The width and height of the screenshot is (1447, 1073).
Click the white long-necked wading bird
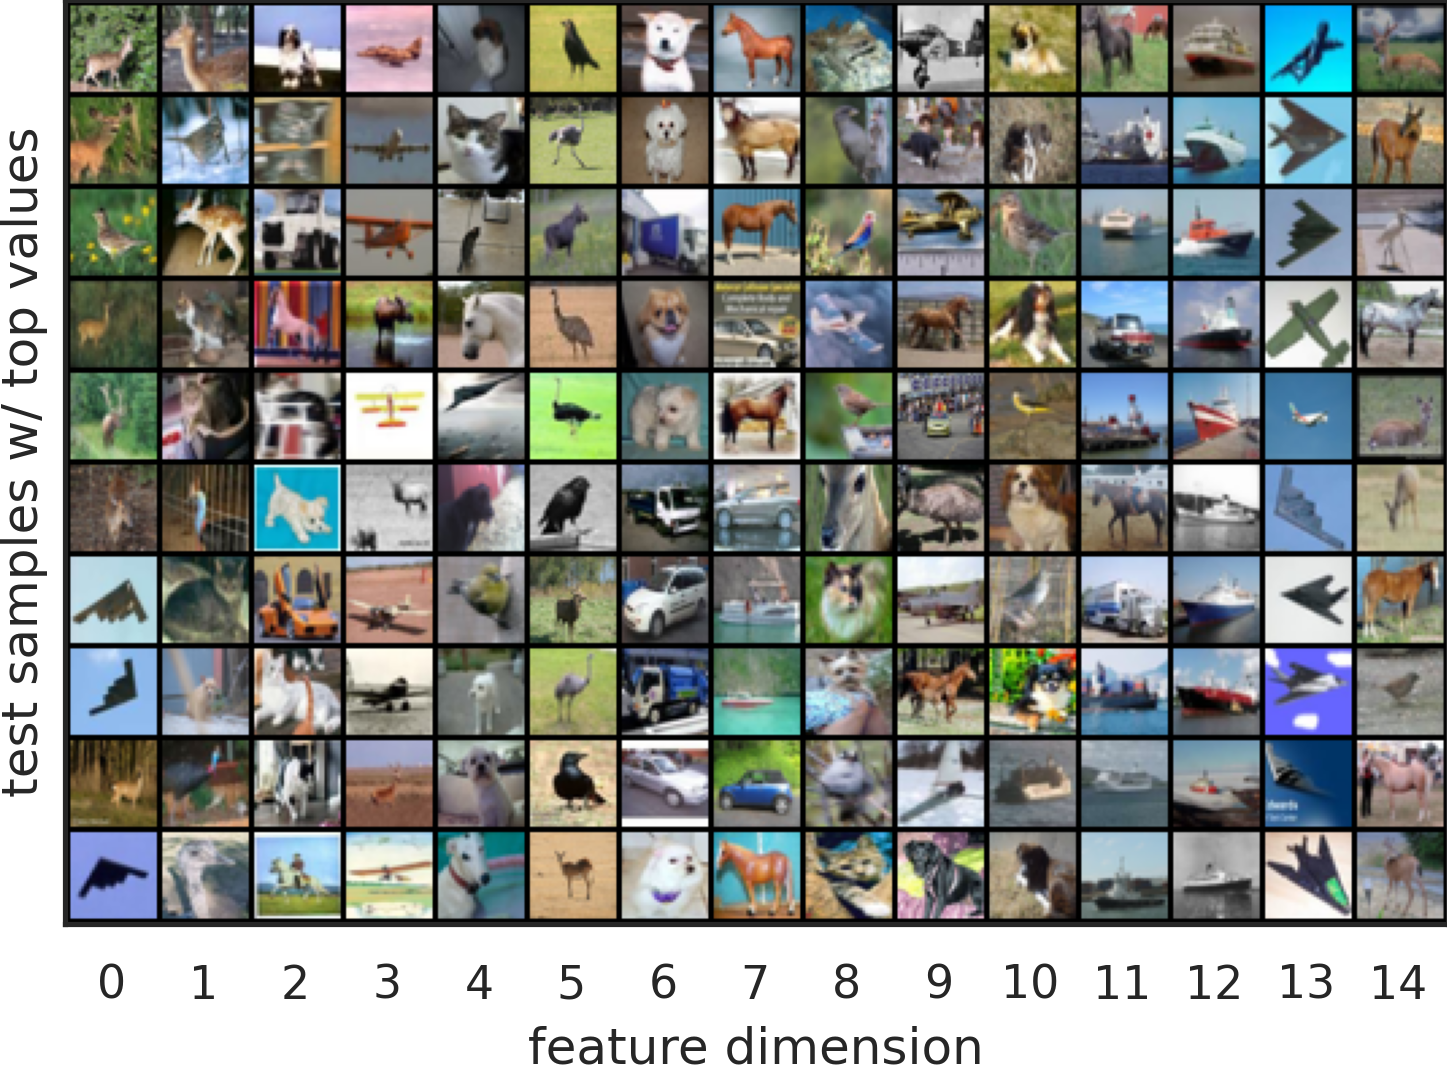(1400, 232)
